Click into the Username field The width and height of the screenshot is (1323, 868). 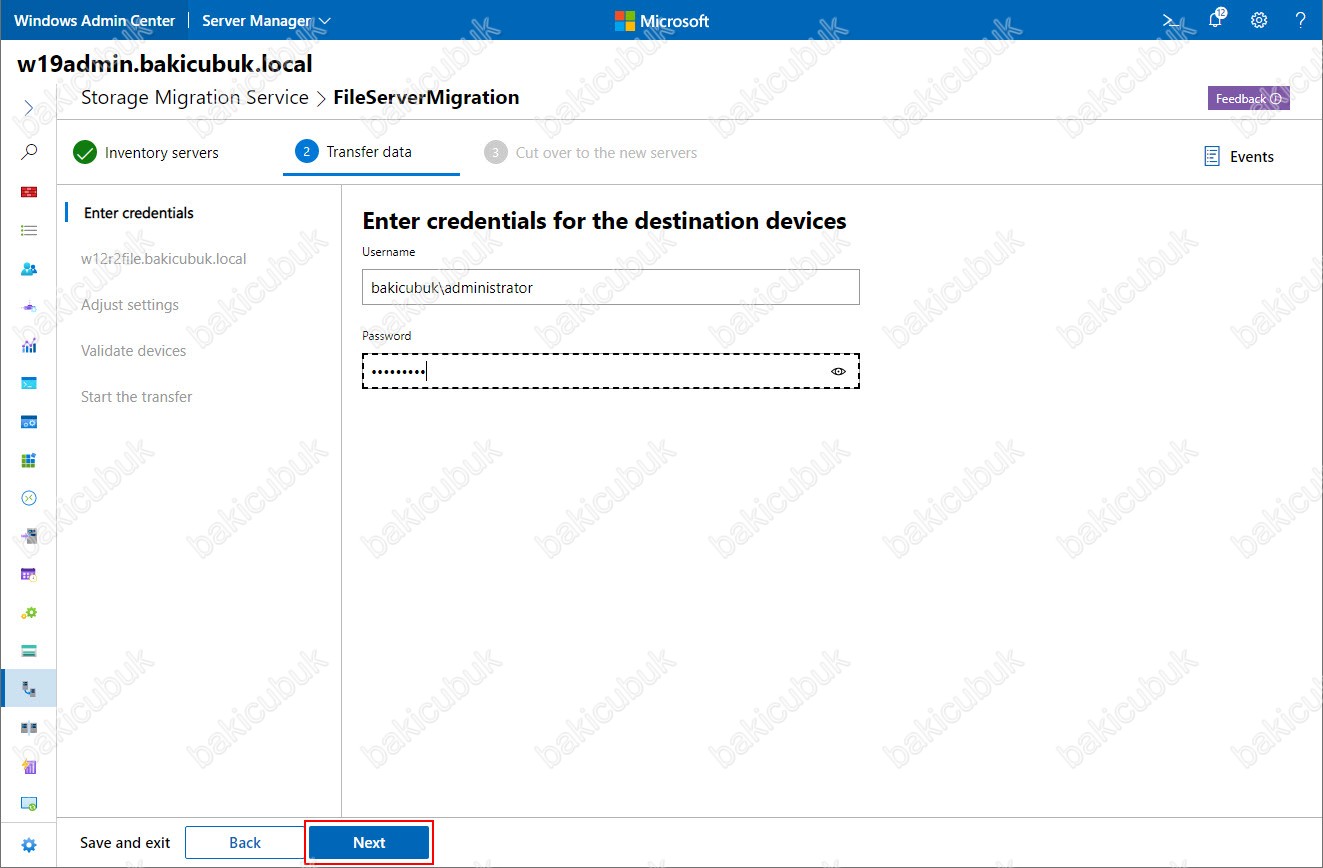(x=611, y=287)
